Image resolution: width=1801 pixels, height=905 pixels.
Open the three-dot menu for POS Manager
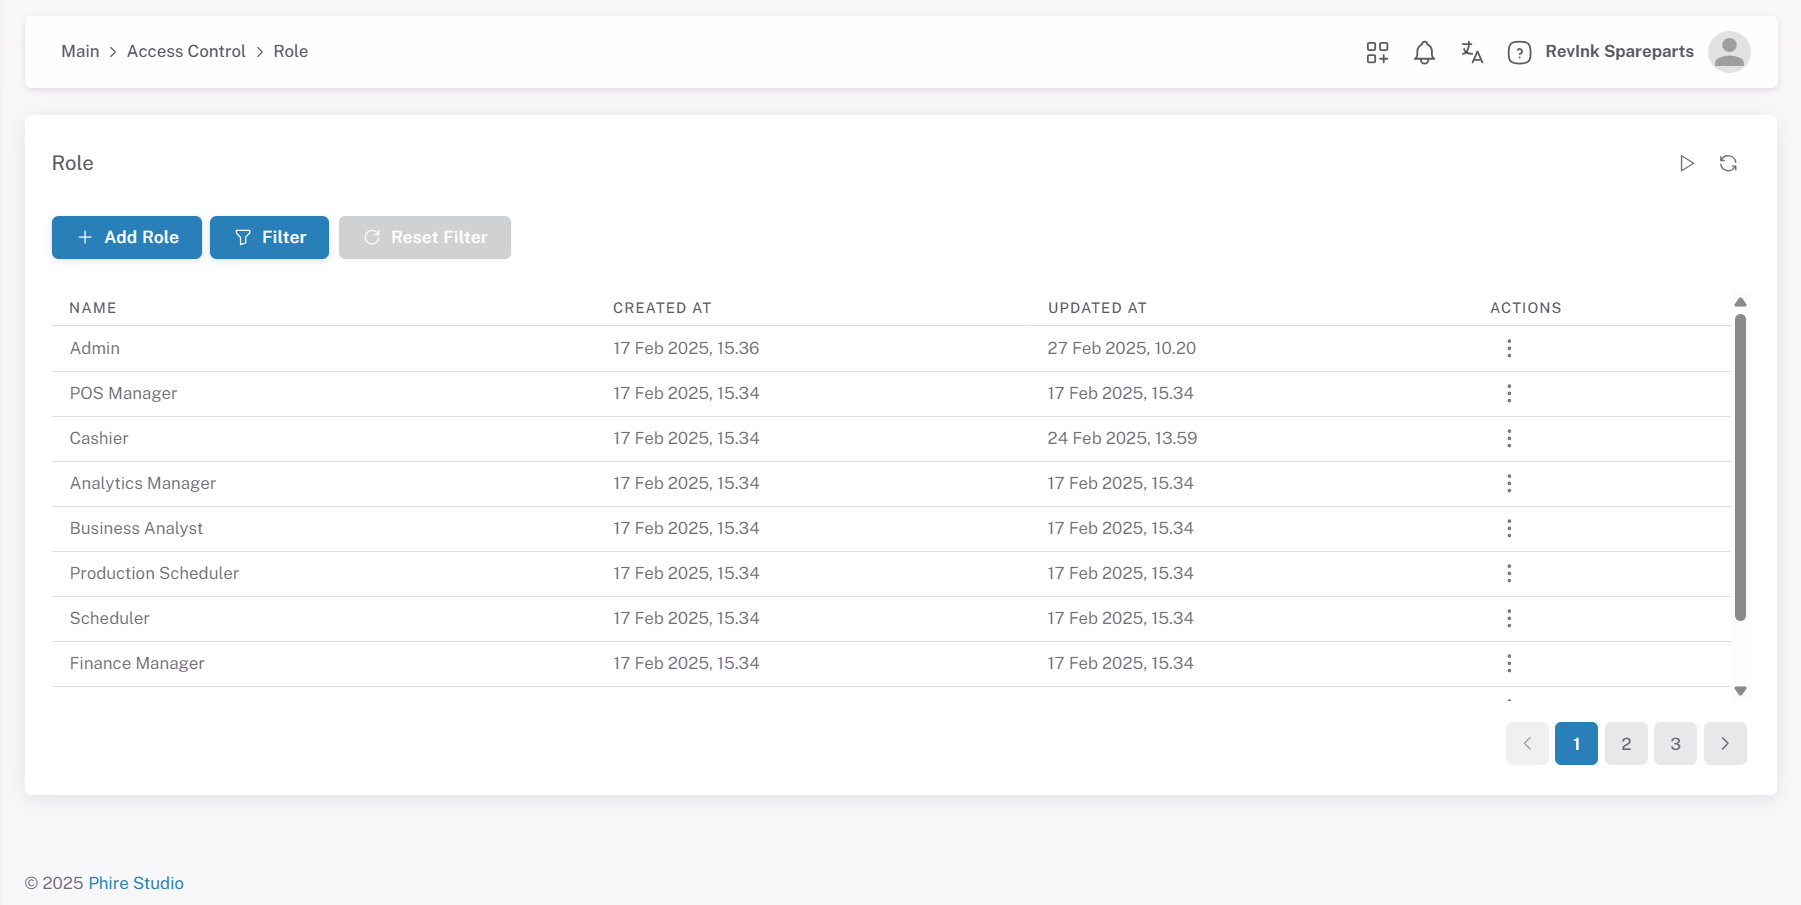(x=1509, y=393)
